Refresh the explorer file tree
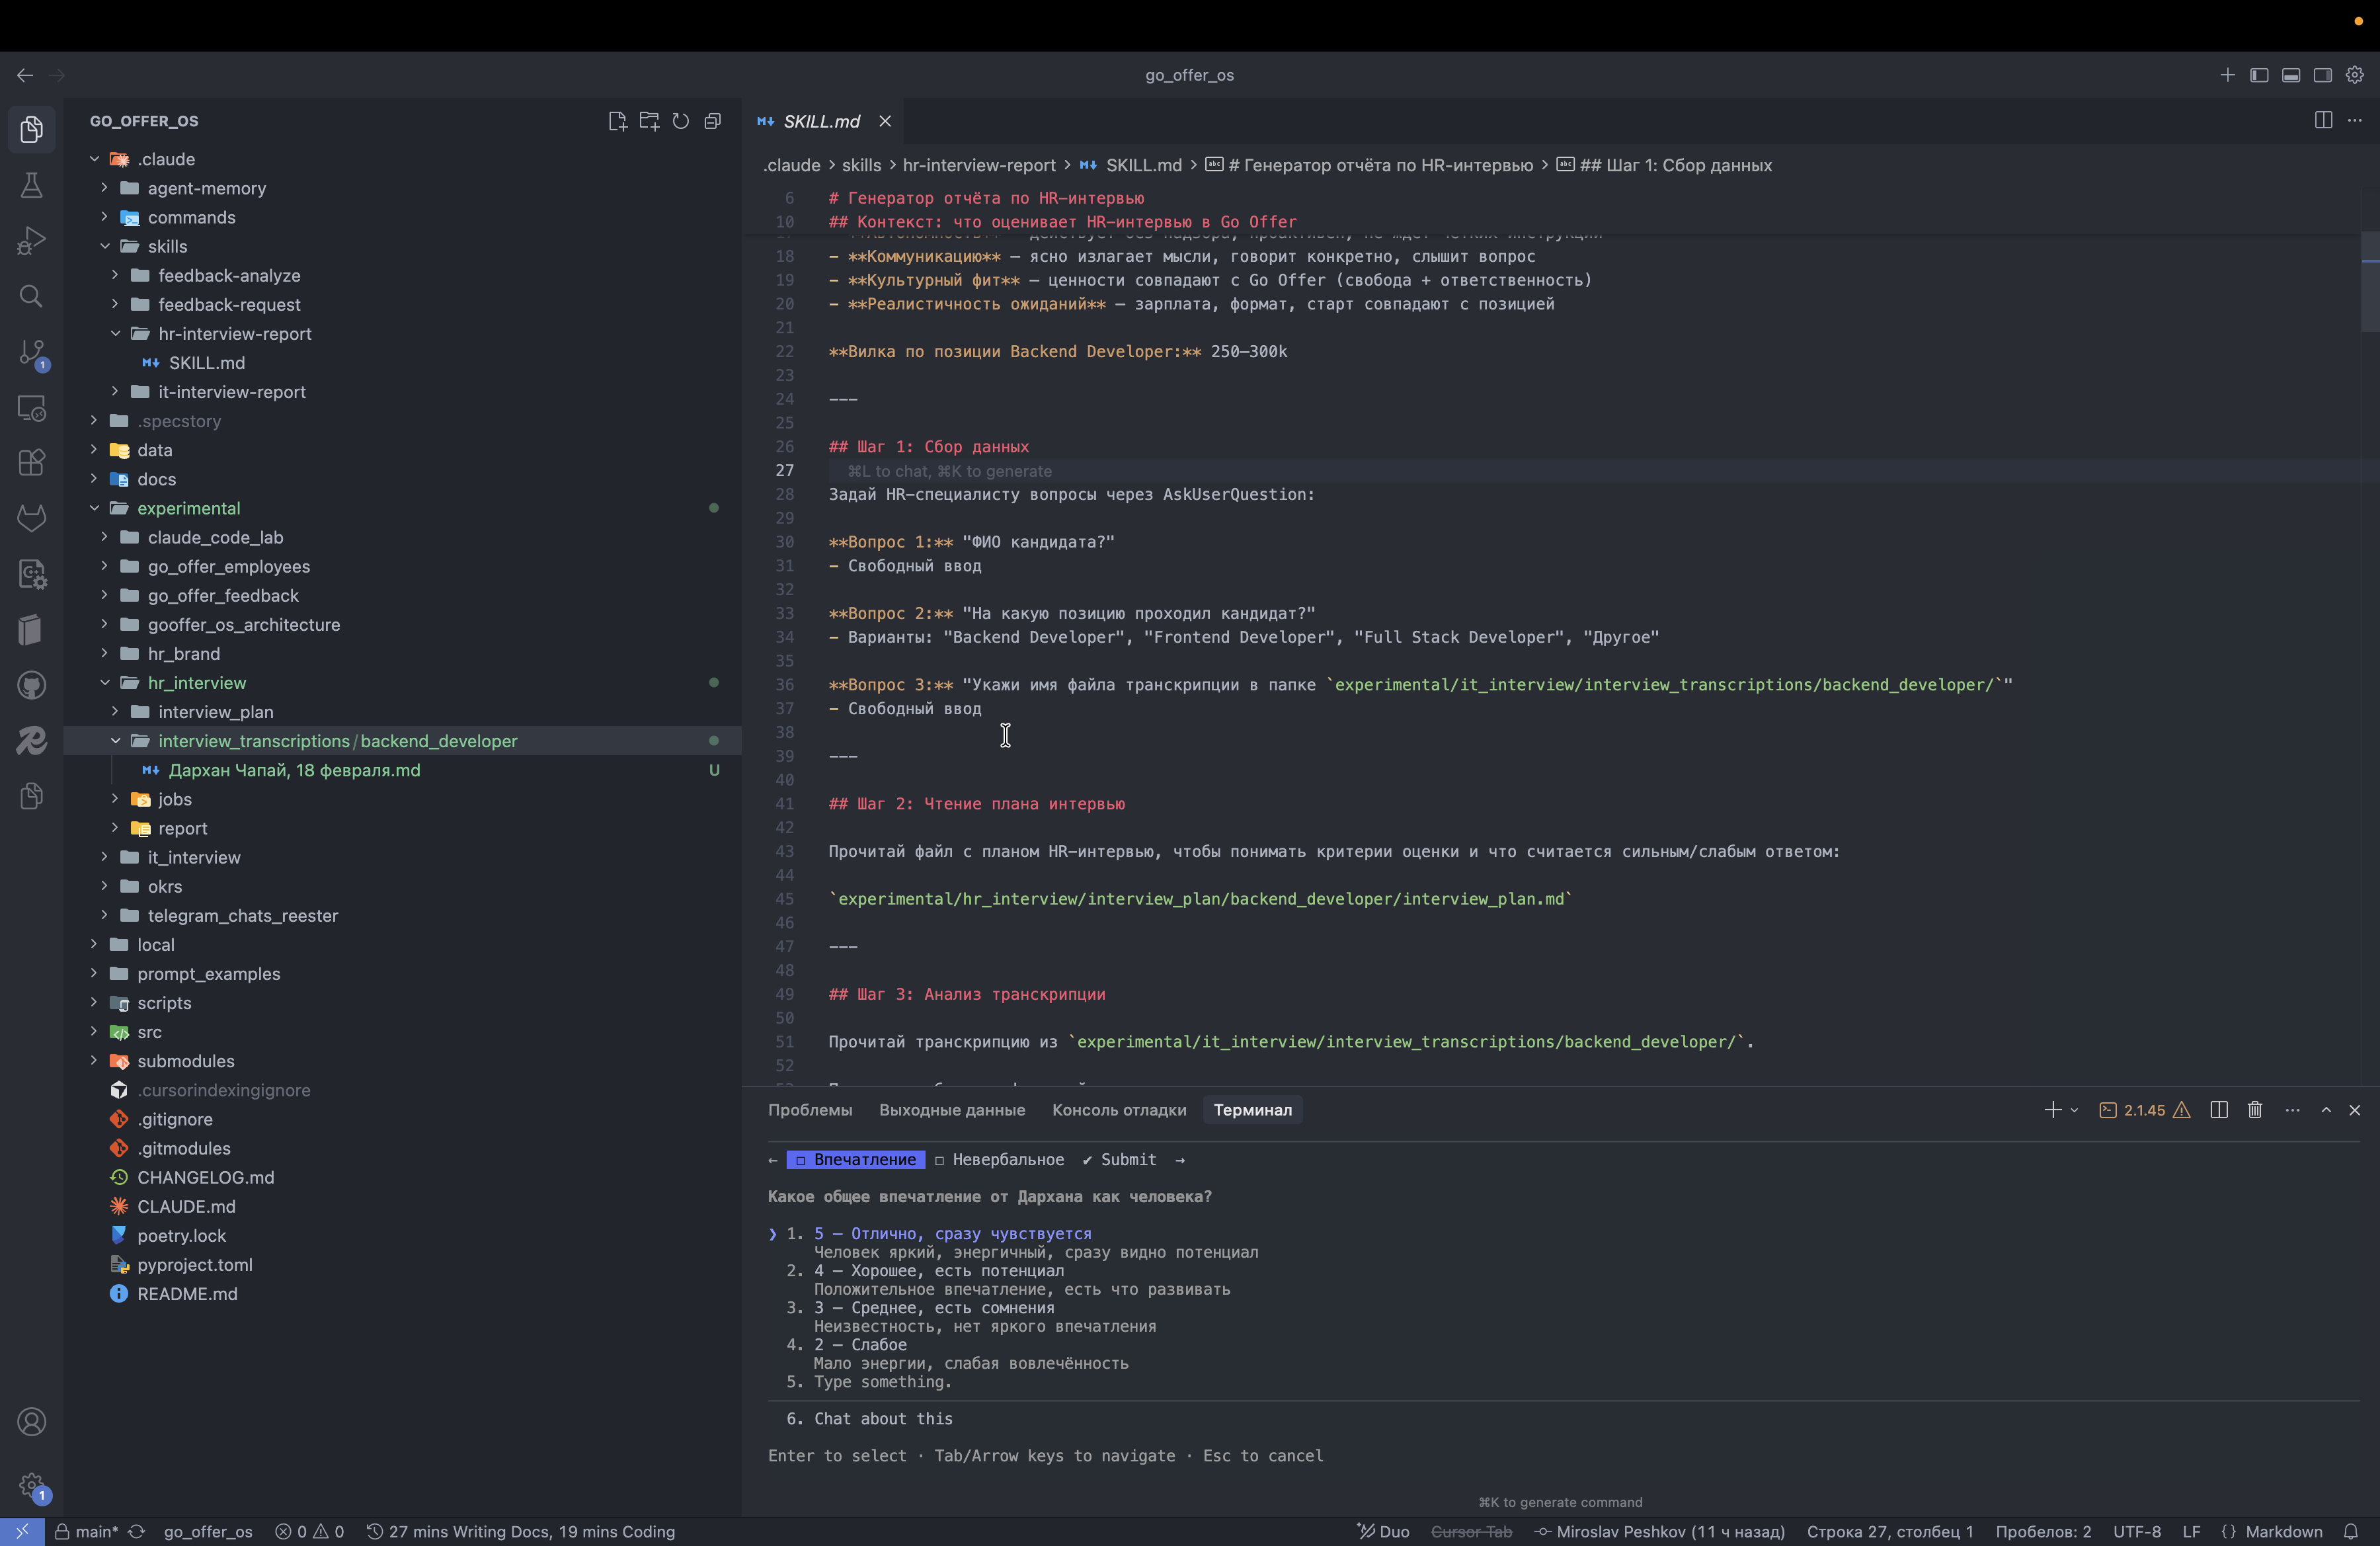The width and height of the screenshot is (2380, 1546). [x=681, y=121]
